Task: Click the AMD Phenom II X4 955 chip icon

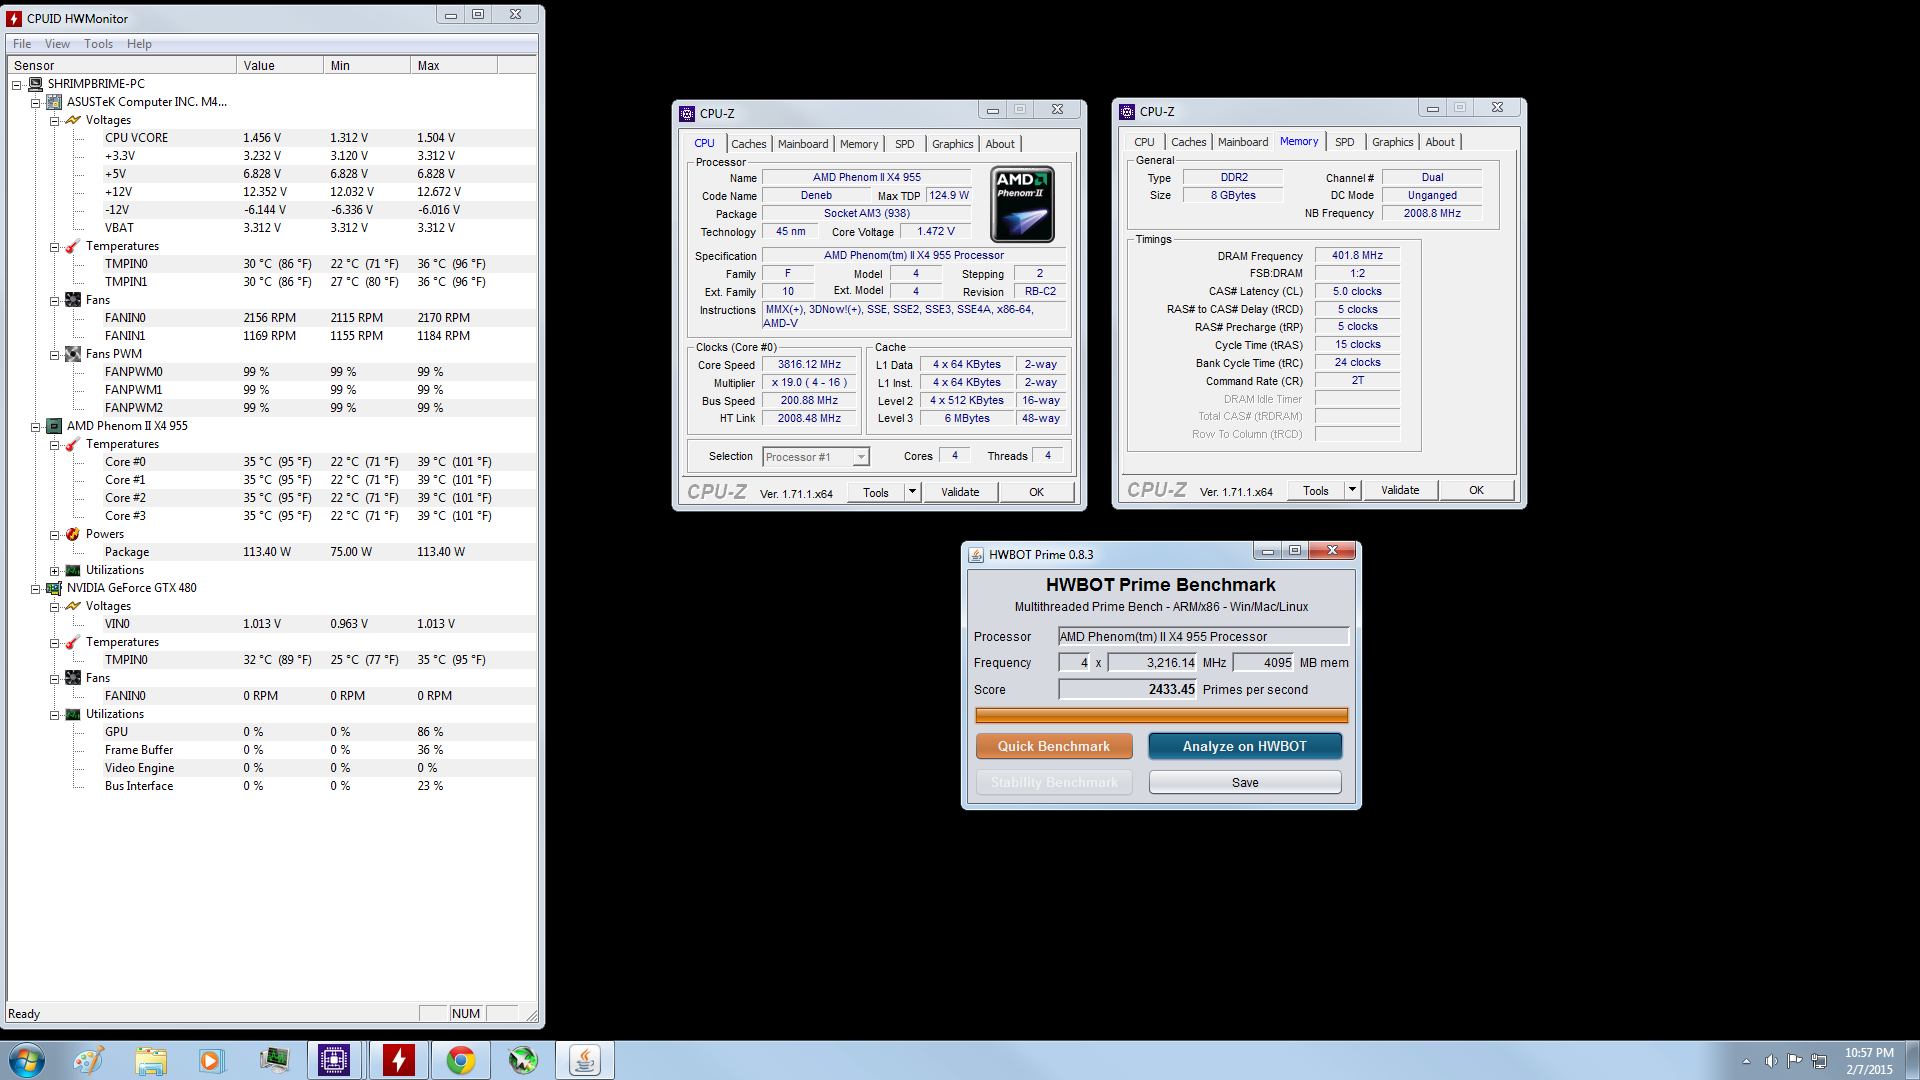Action: [54, 426]
